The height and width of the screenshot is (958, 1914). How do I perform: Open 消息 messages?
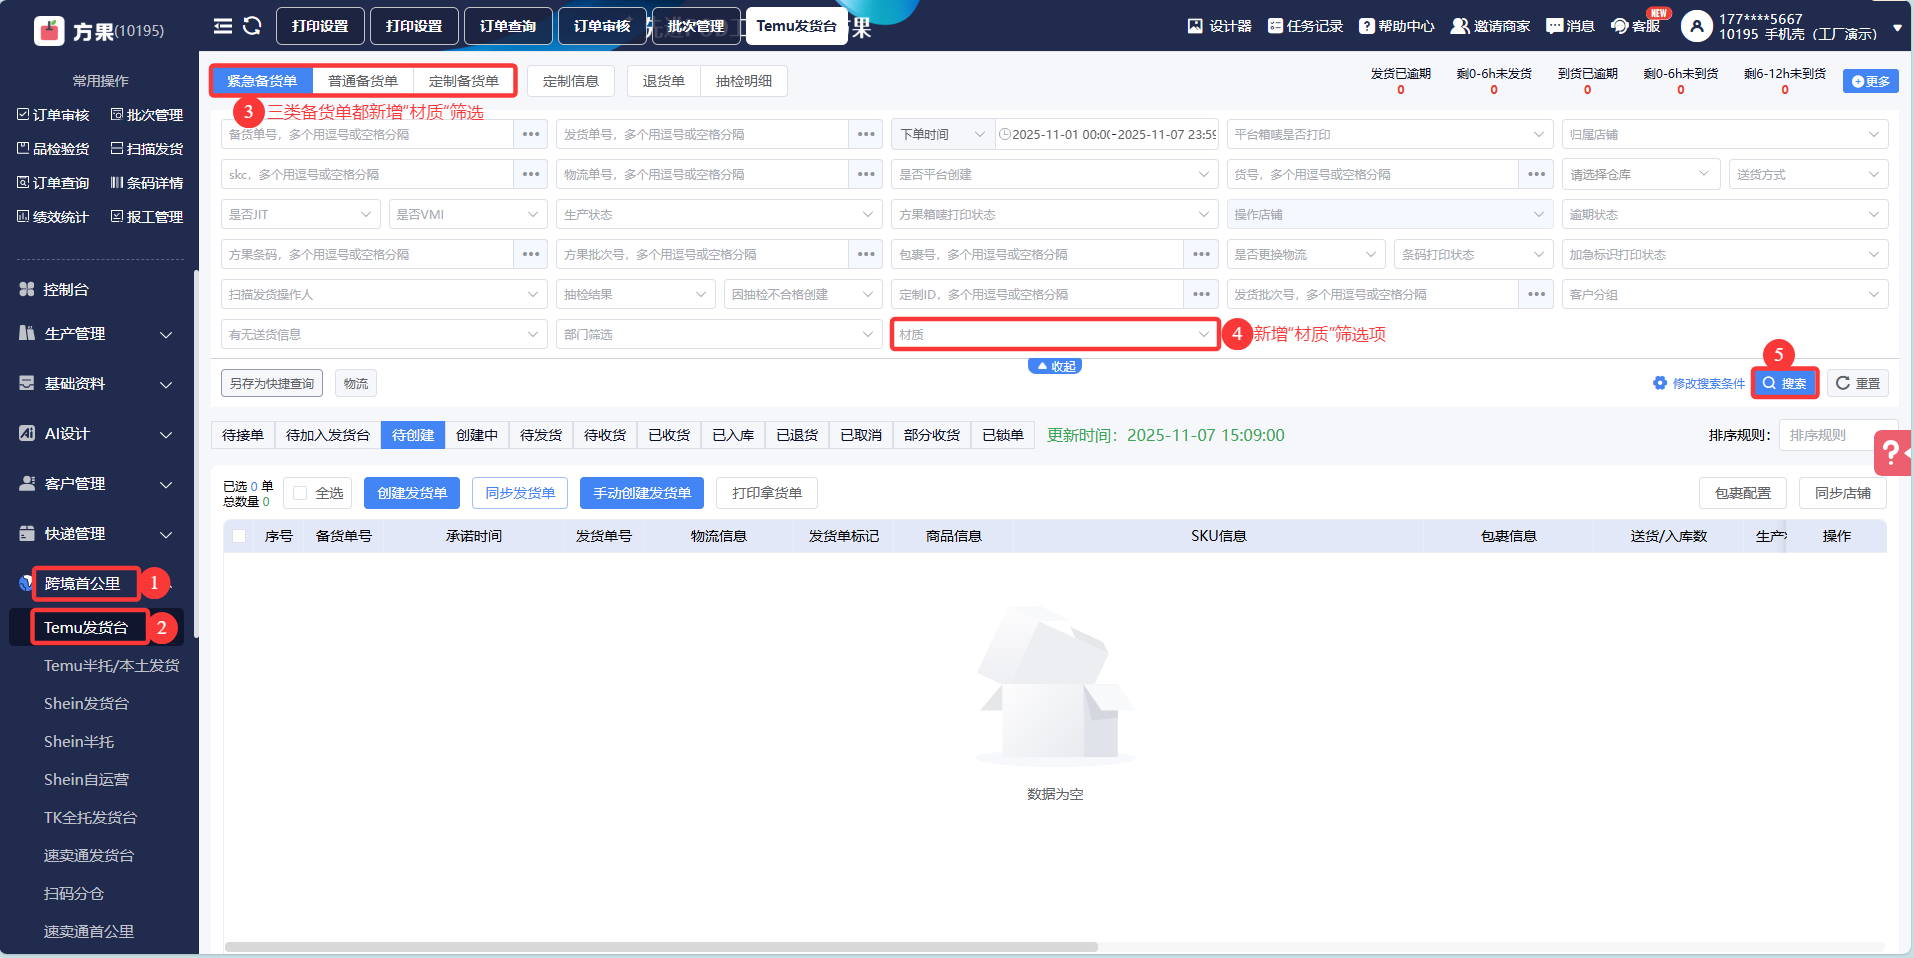1570,26
